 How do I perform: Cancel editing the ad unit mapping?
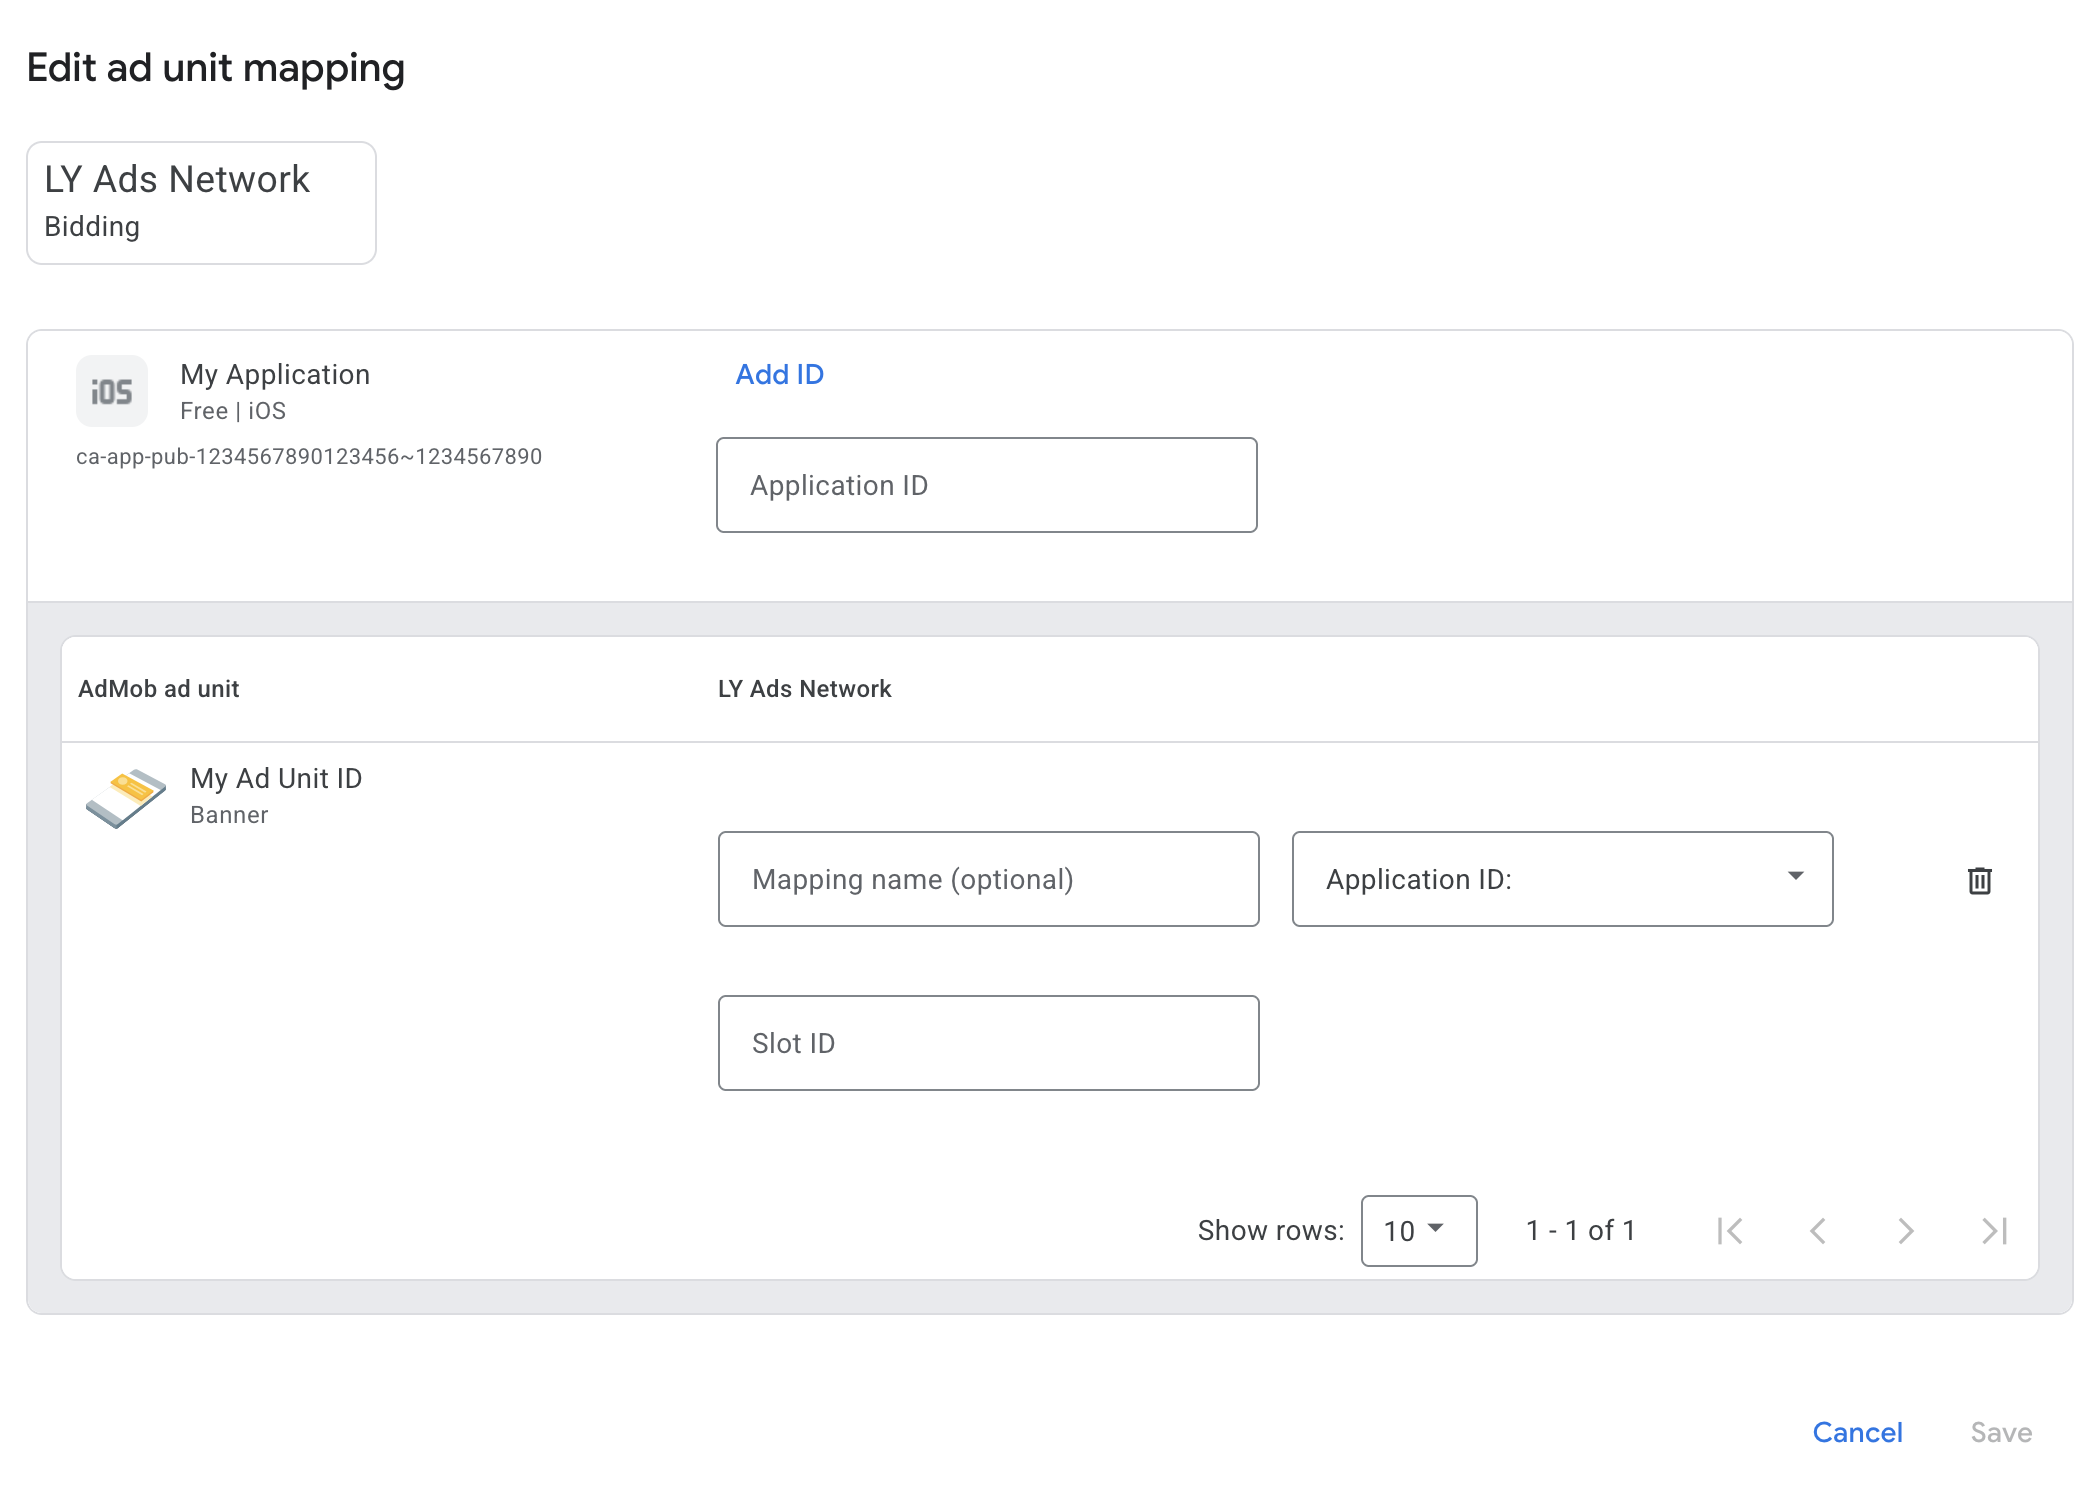pyautogui.click(x=1857, y=1432)
